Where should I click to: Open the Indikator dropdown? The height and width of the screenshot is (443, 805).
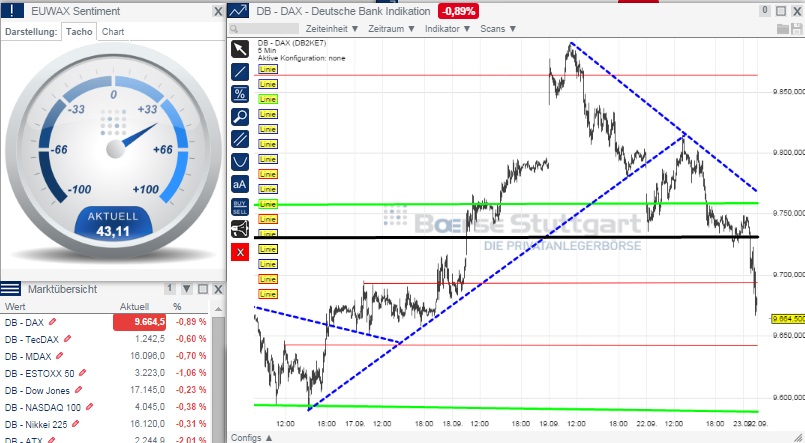click(x=447, y=29)
